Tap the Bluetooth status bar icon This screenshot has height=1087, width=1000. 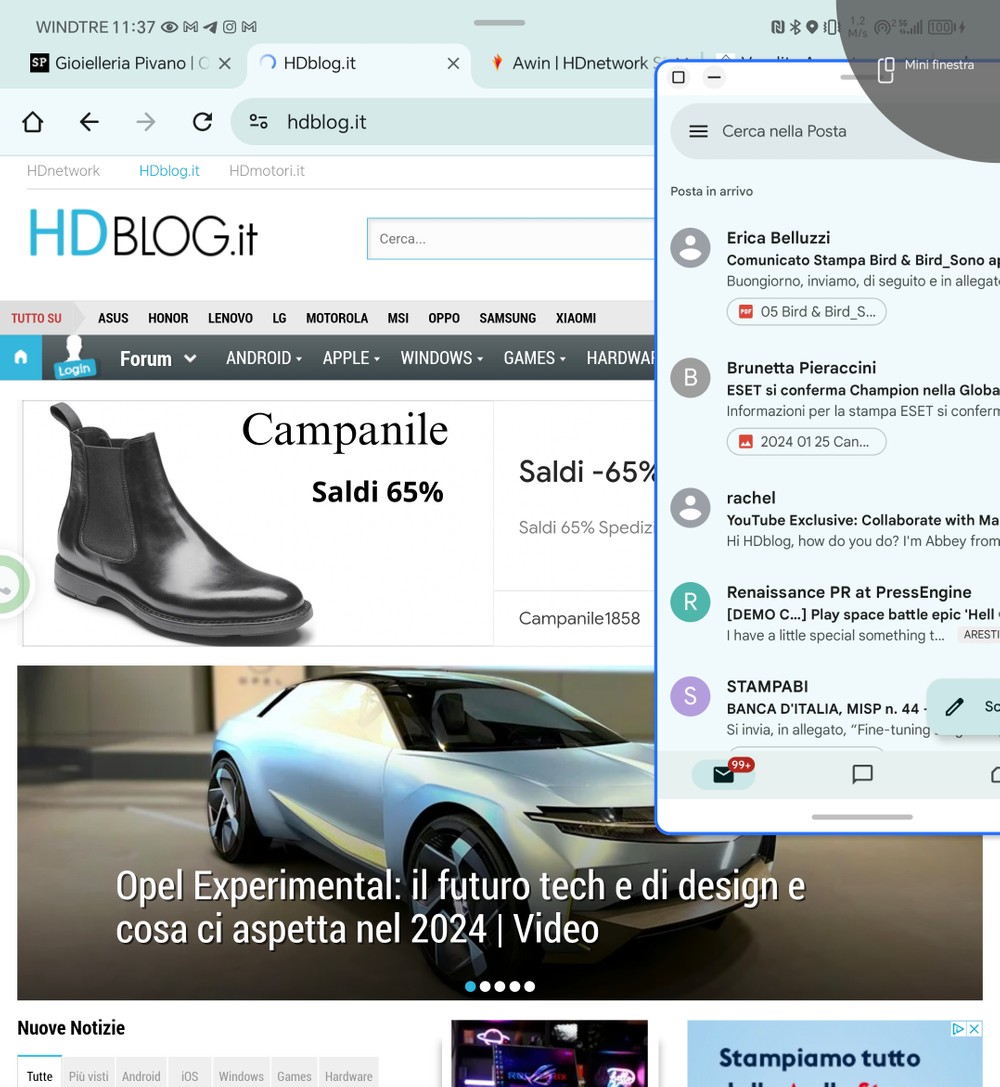[x=795, y=27]
